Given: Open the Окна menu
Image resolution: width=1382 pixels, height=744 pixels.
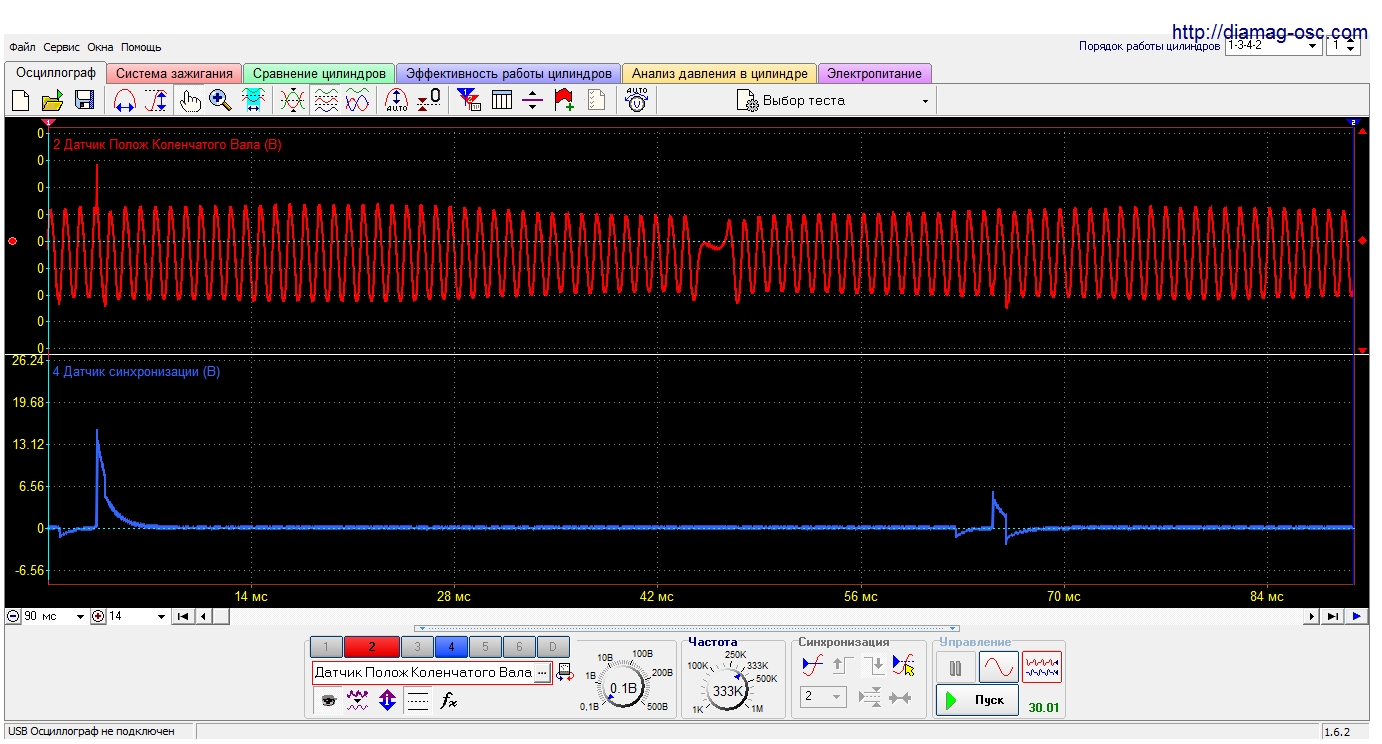Looking at the screenshot, I should [x=100, y=47].
